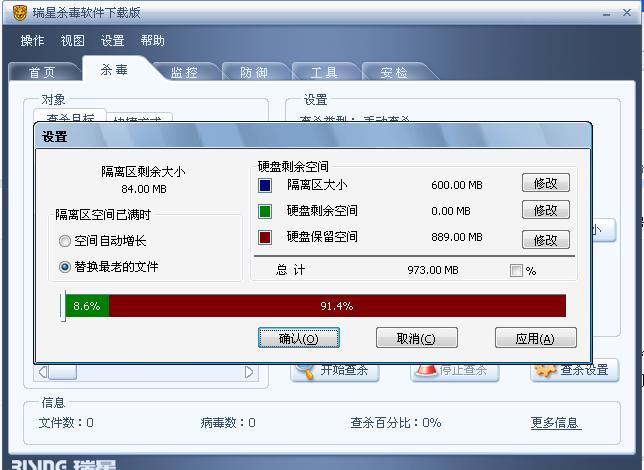Click 修改 button for 硬盘剩余空间
This screenshot has width=644, height=470.
pos(545,210)
